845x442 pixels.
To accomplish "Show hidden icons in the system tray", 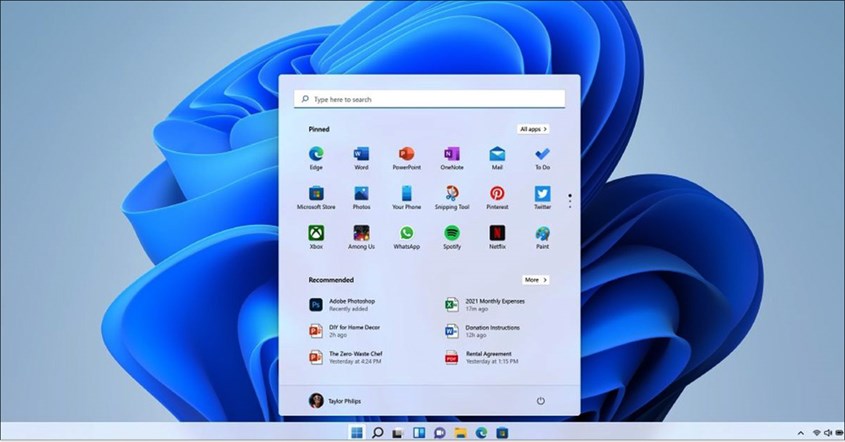I will coord(800,433).
